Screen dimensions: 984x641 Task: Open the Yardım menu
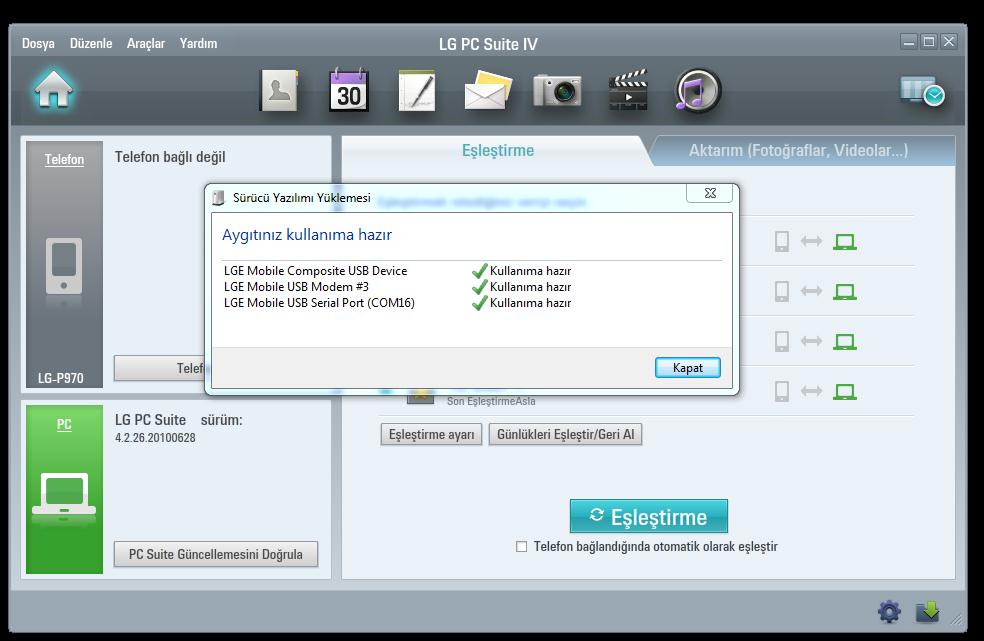pyautogui.click(x=198, y=43)
